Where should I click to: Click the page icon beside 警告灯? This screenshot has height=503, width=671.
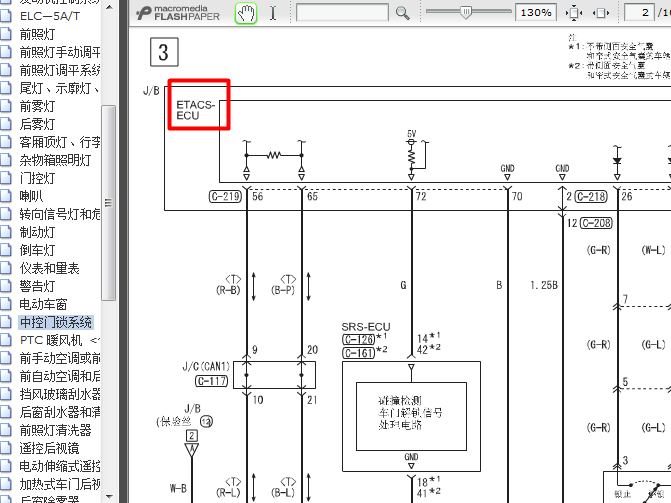(6, 286)
